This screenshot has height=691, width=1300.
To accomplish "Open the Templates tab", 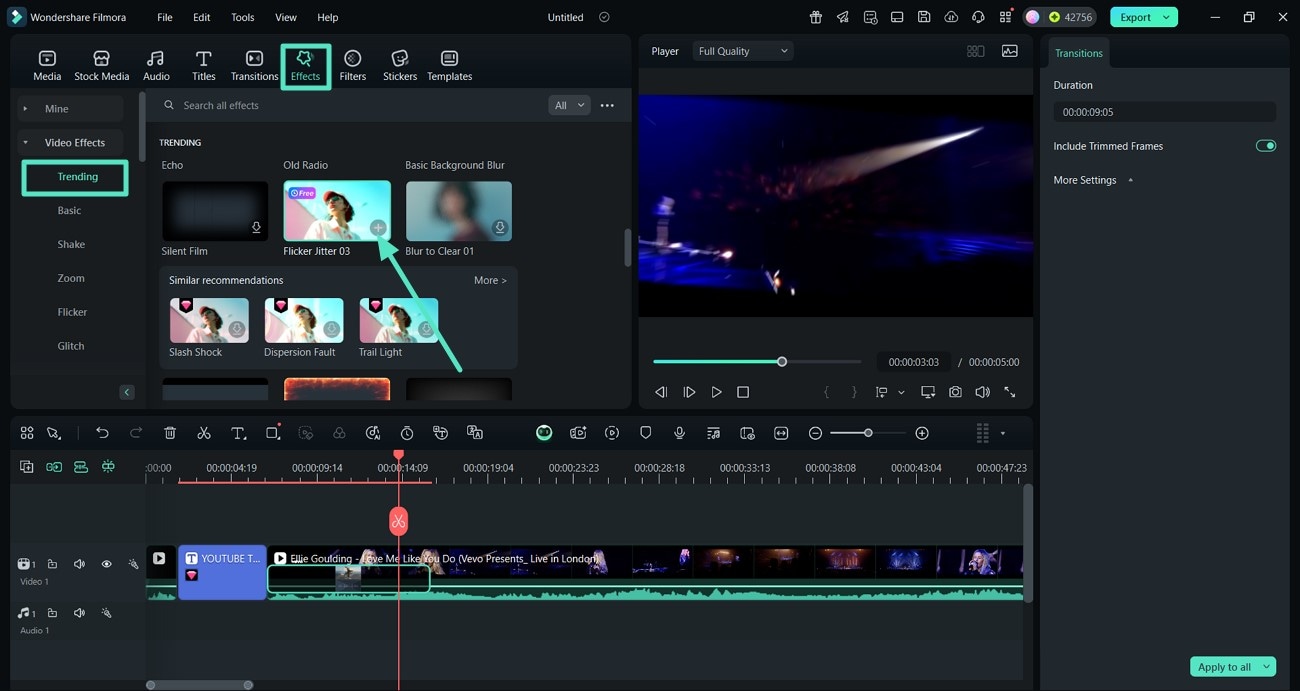I will click(449, 66).
